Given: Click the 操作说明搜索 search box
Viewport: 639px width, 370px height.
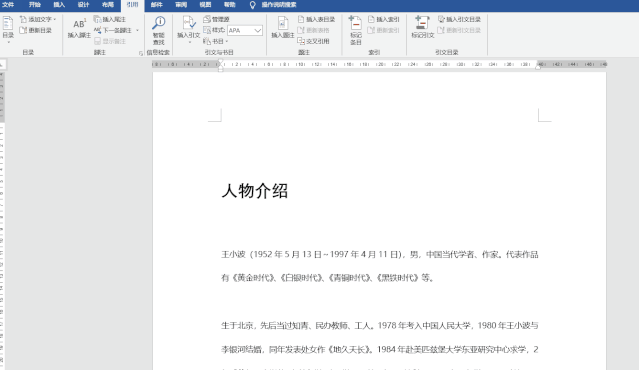Looking at the screenshot, I should coord(279,5).
